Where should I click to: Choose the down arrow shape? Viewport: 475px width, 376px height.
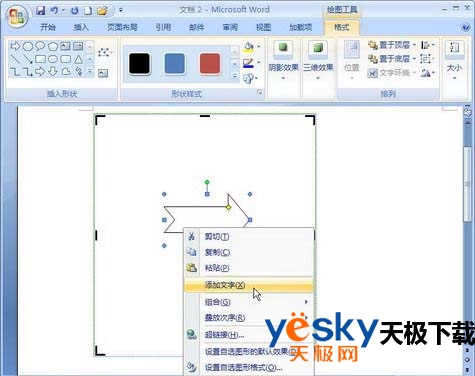[53, 72]
